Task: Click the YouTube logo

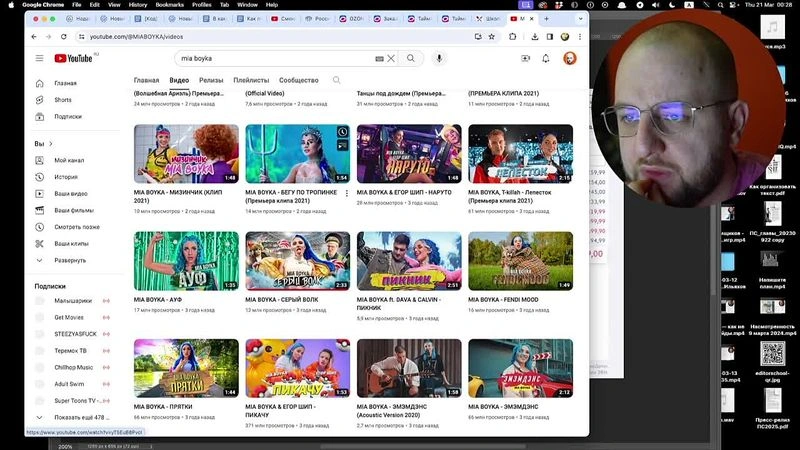Action: click(74, 58)
